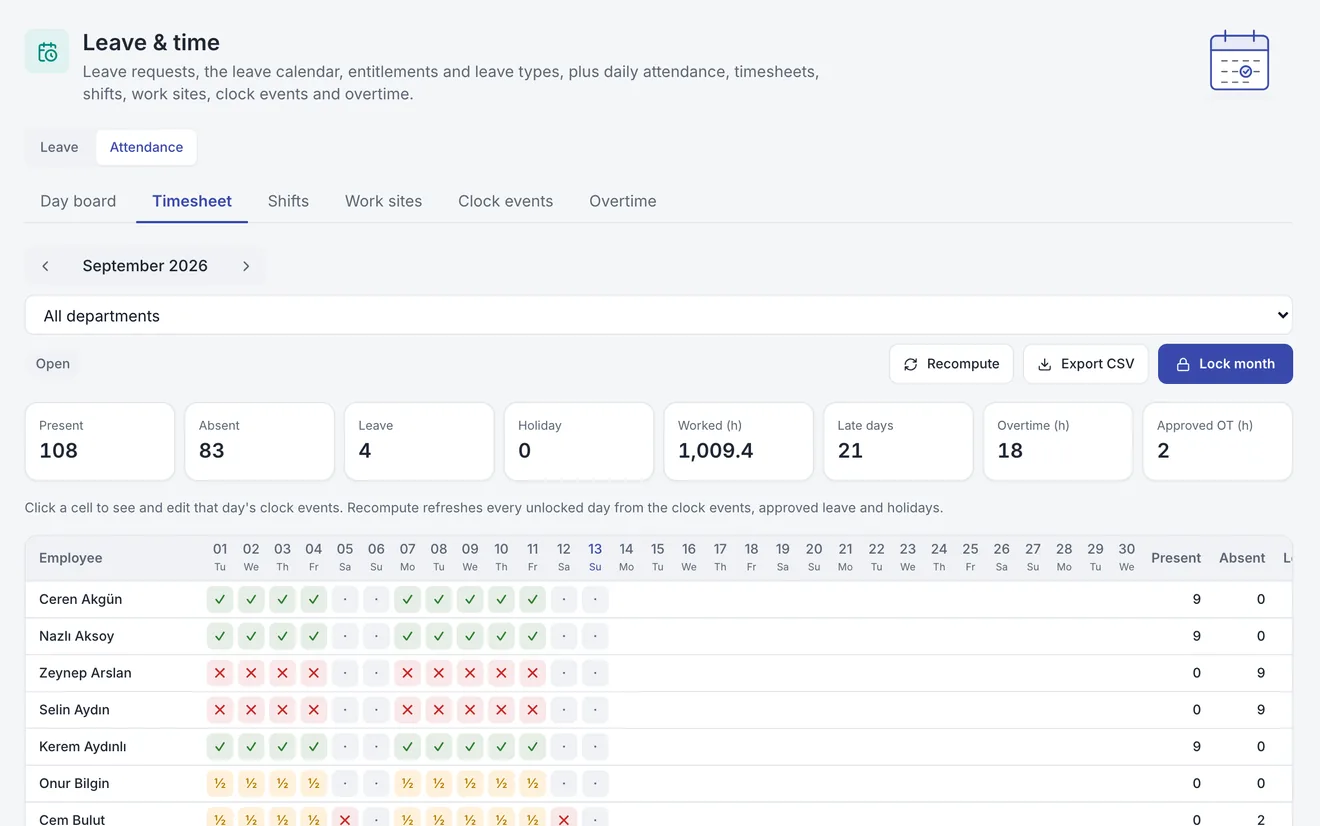Click the day 13 Su column header
Viewport: 1320px width, 826px height.
pyautogui.click(x=595, y=557)
